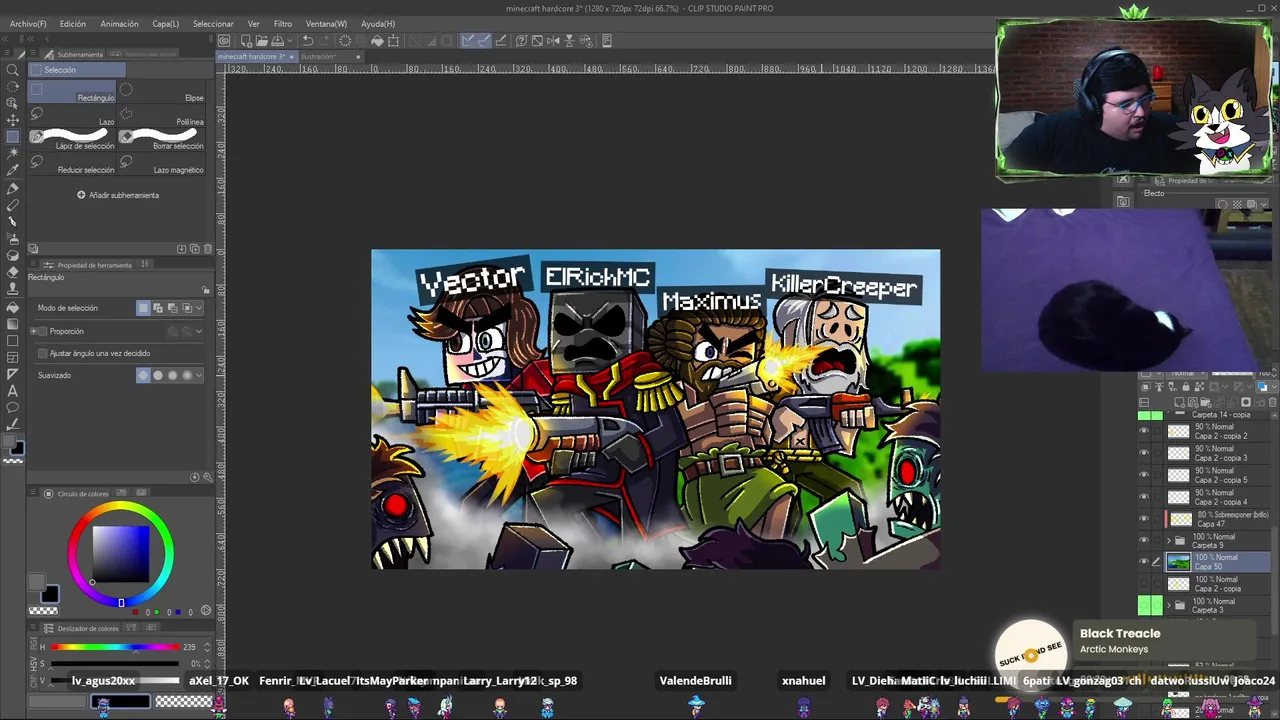Toggle visibility of Capa 2 - copia 5

1144,475
